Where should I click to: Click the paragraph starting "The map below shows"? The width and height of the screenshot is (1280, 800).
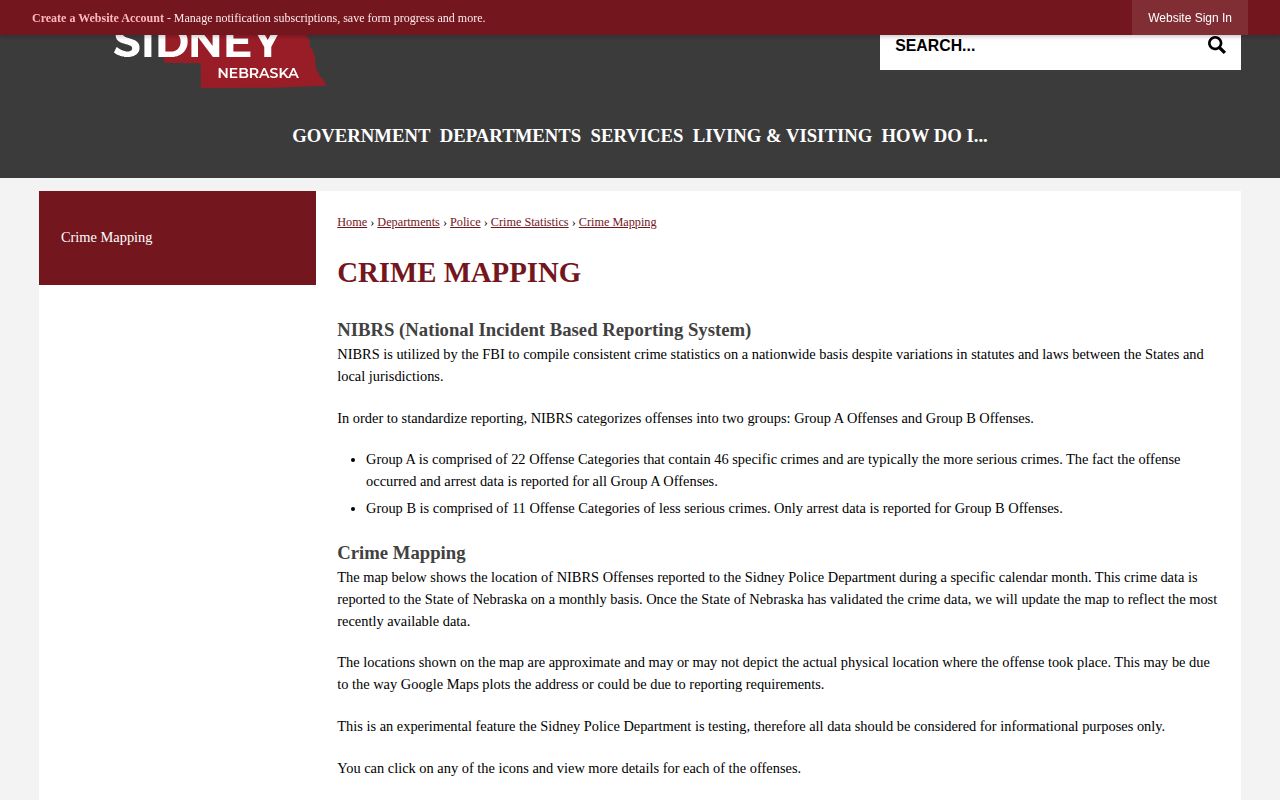tap(777, 599)
